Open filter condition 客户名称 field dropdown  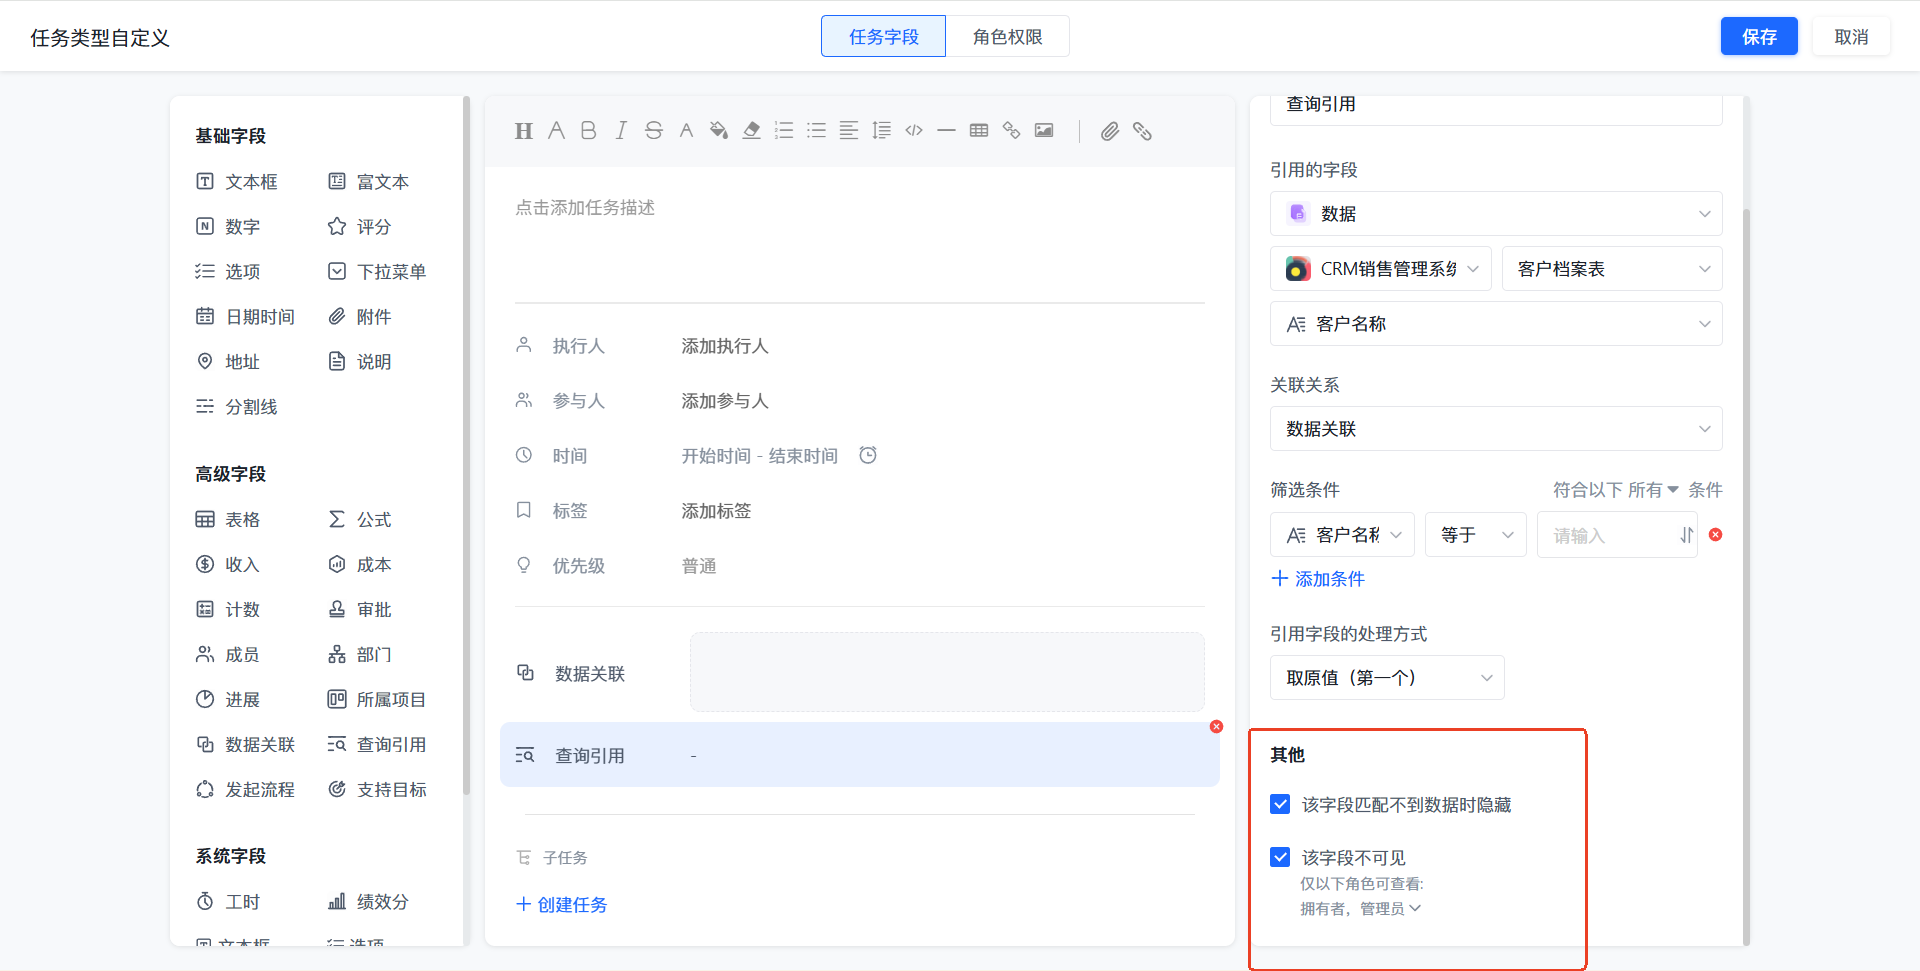[1342, 535]
